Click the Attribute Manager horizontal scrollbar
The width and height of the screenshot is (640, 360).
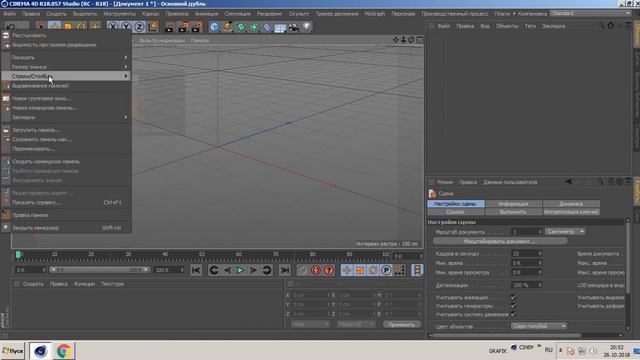(506, 336)
